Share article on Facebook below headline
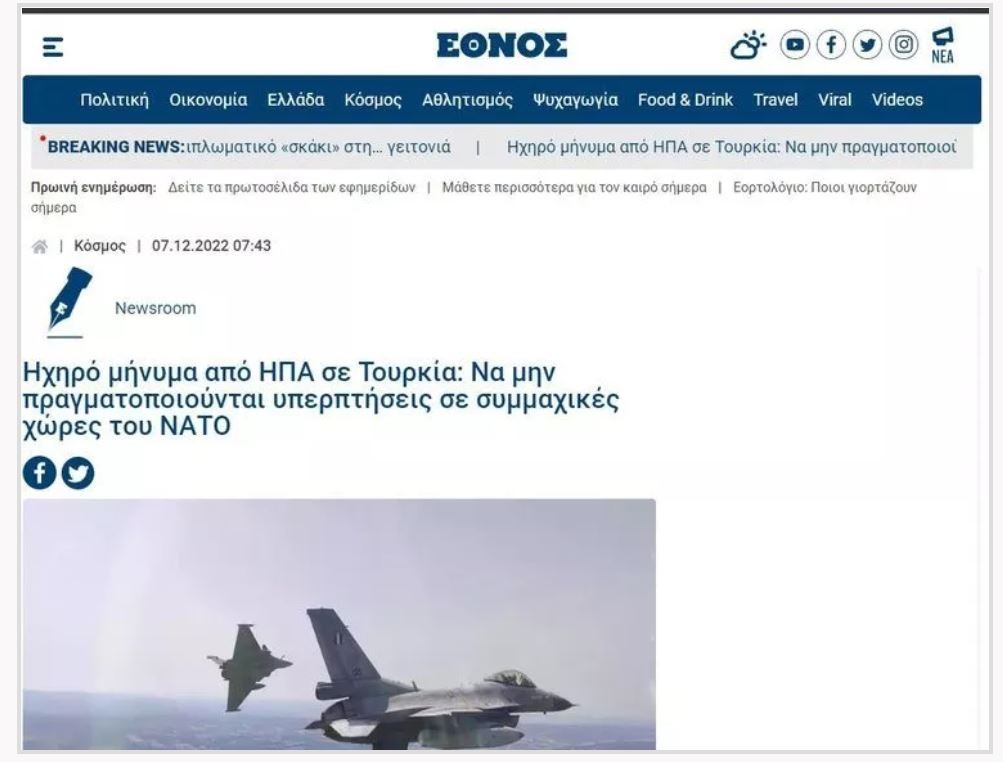The width and height of the screenshot is (1003, 762). [40, 473]
